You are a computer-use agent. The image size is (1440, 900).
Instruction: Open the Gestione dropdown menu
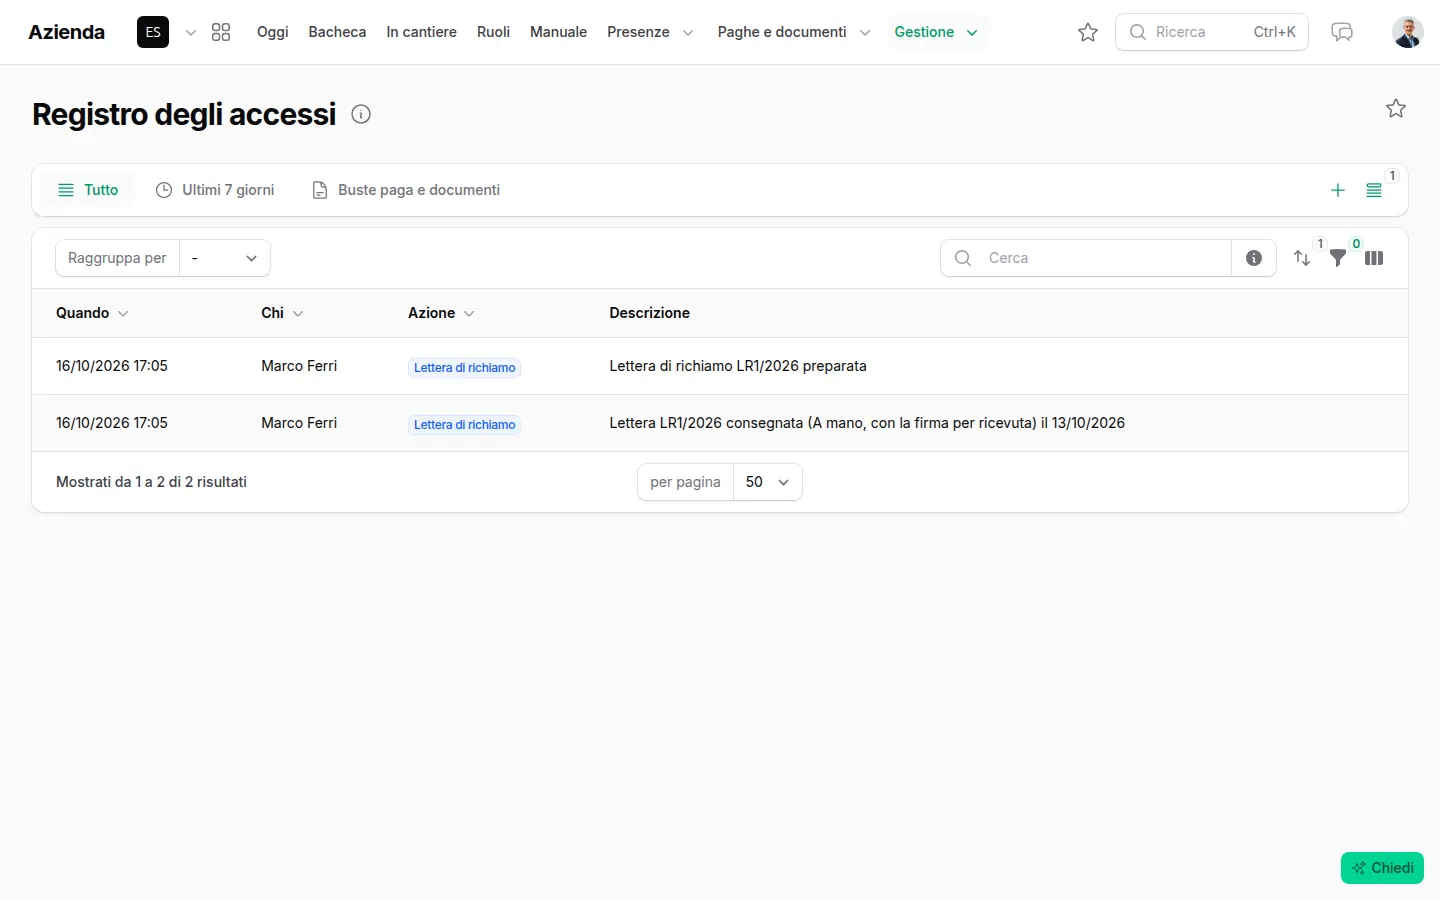tap(936, 32)
